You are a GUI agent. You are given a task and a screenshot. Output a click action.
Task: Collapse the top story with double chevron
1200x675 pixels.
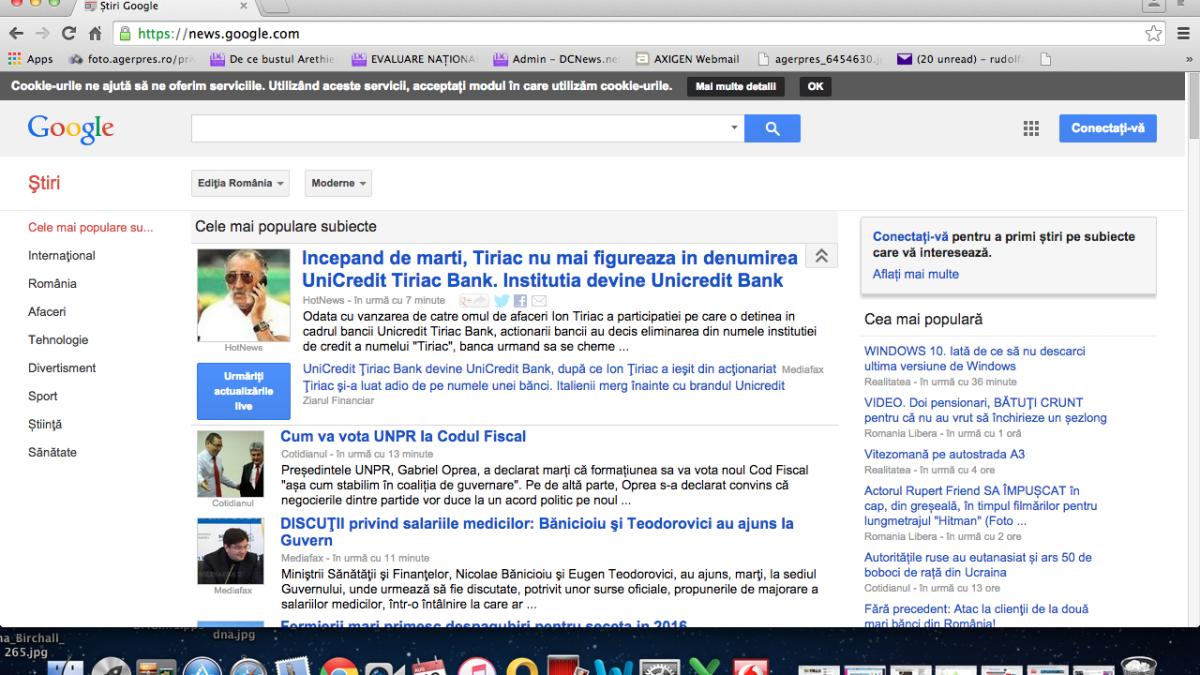821,256
